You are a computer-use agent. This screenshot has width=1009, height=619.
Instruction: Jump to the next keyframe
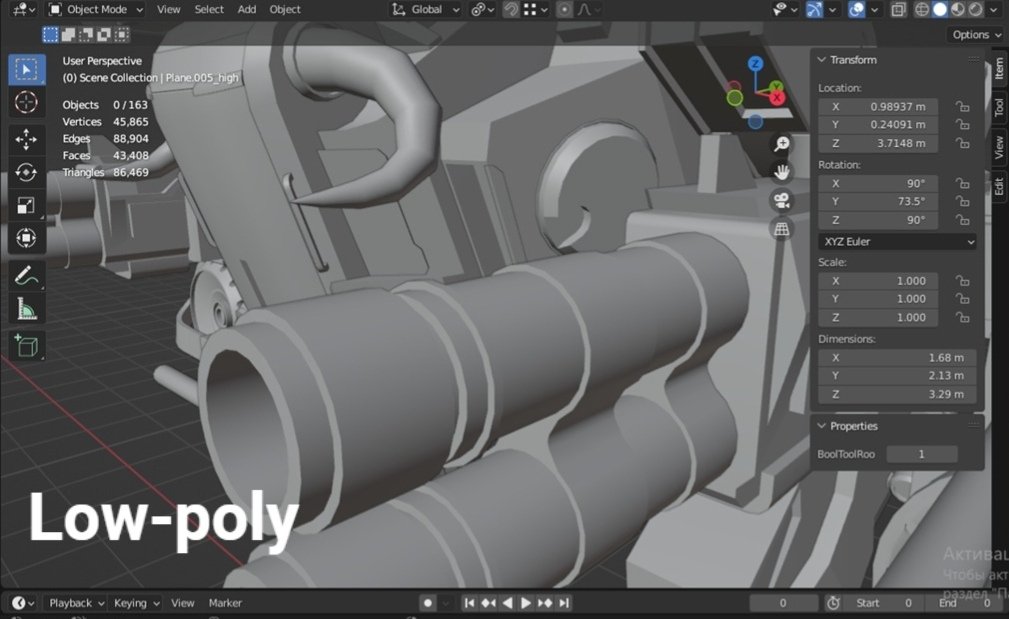545,603
